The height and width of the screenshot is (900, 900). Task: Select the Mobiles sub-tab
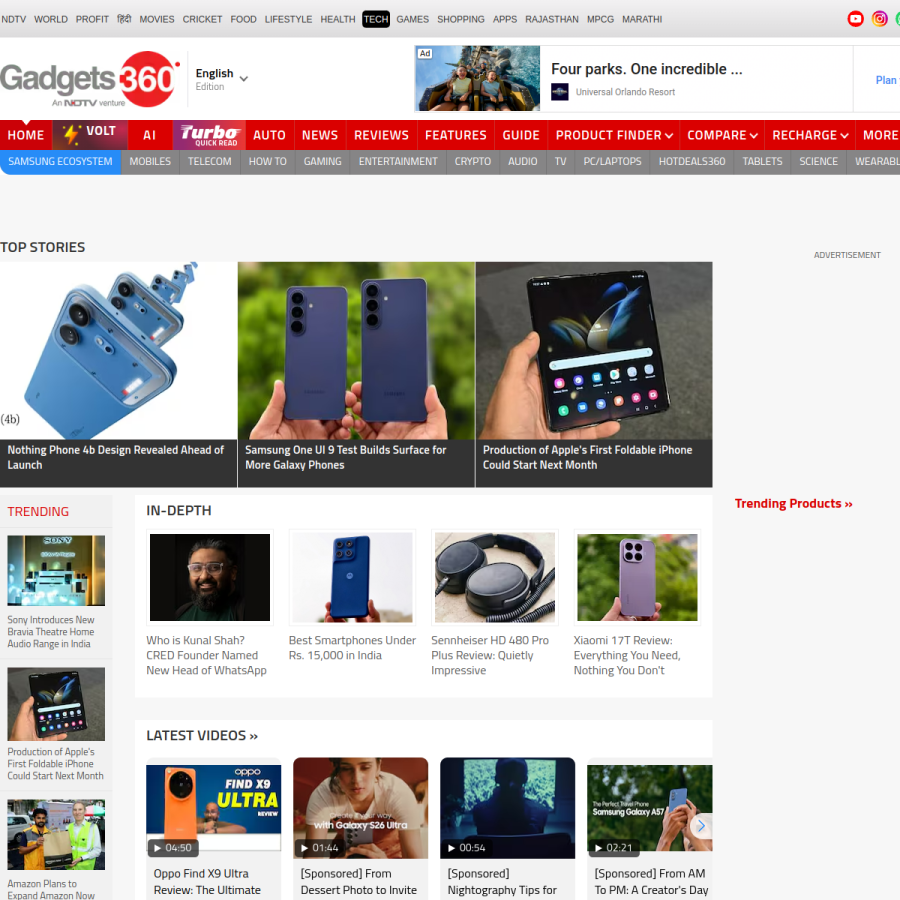(150, 162)
